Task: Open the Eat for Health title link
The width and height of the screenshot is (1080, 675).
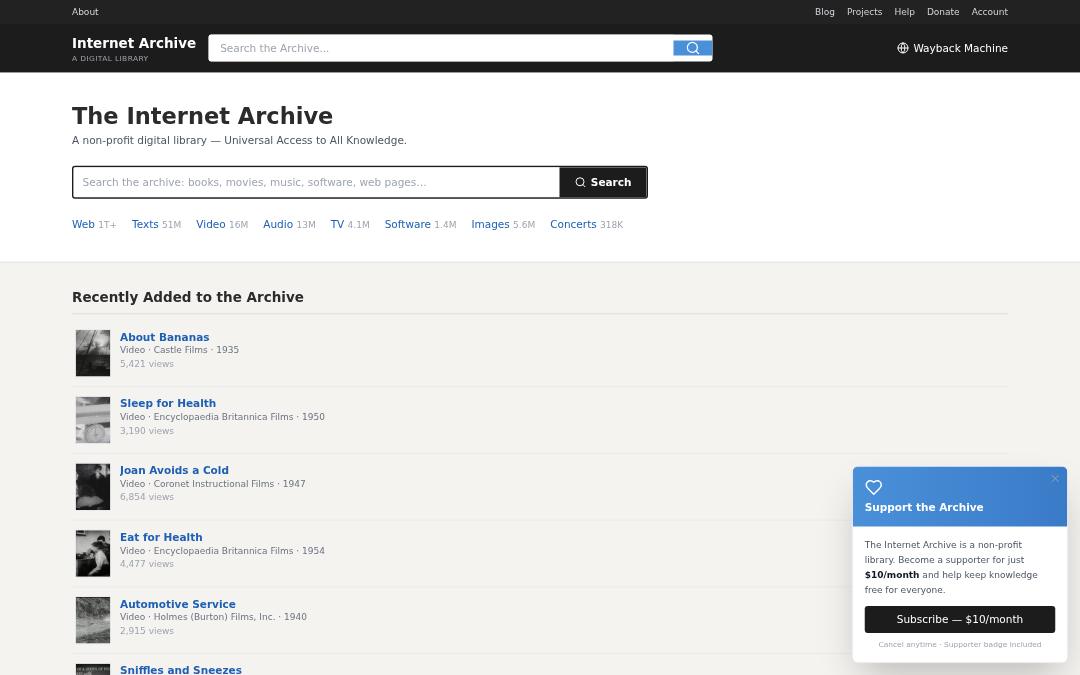Action: coord(161,537)
